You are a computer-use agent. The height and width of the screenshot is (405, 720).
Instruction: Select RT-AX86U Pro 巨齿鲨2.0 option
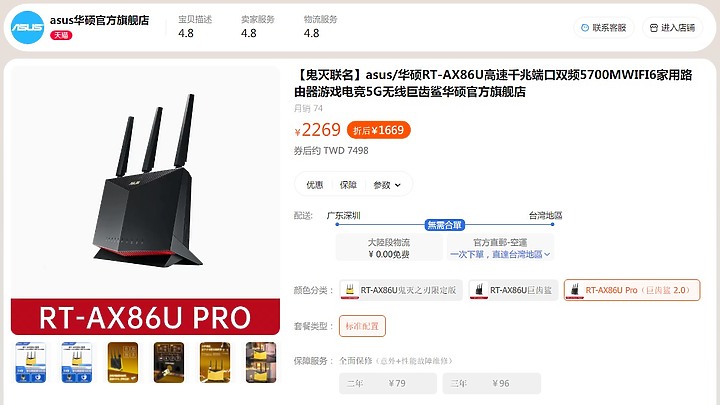[632, 290]
